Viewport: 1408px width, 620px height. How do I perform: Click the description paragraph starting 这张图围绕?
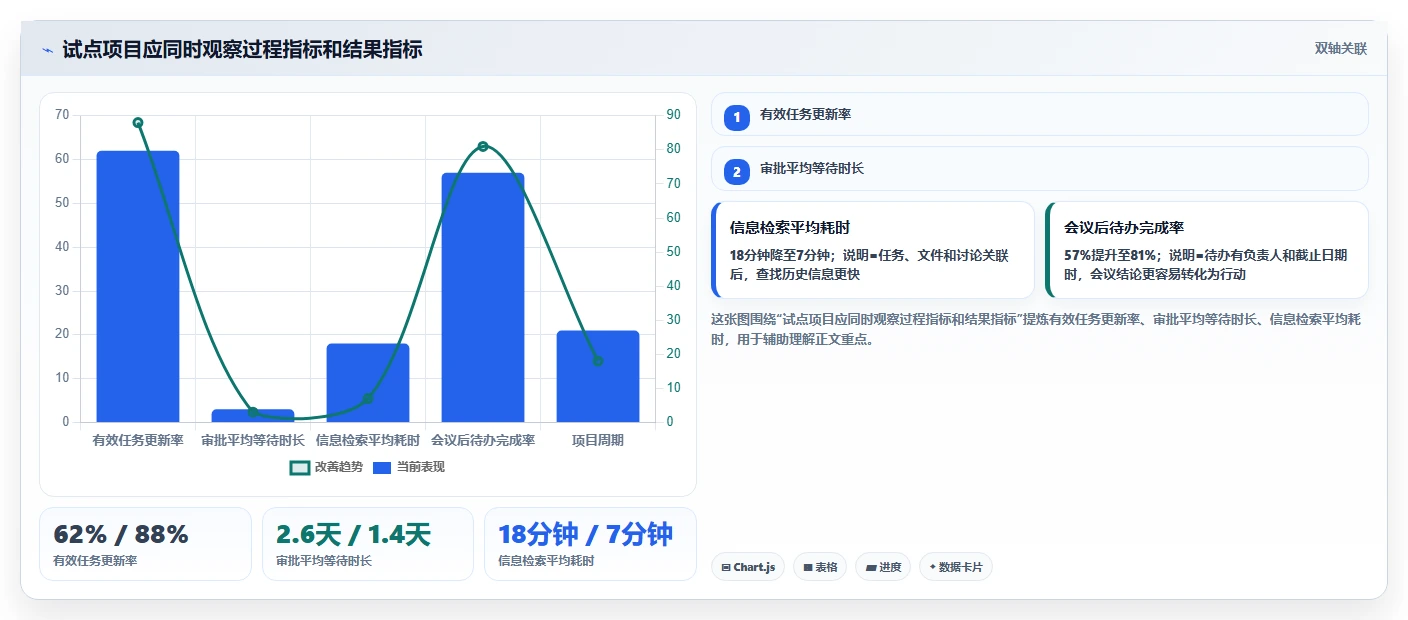1036,329
